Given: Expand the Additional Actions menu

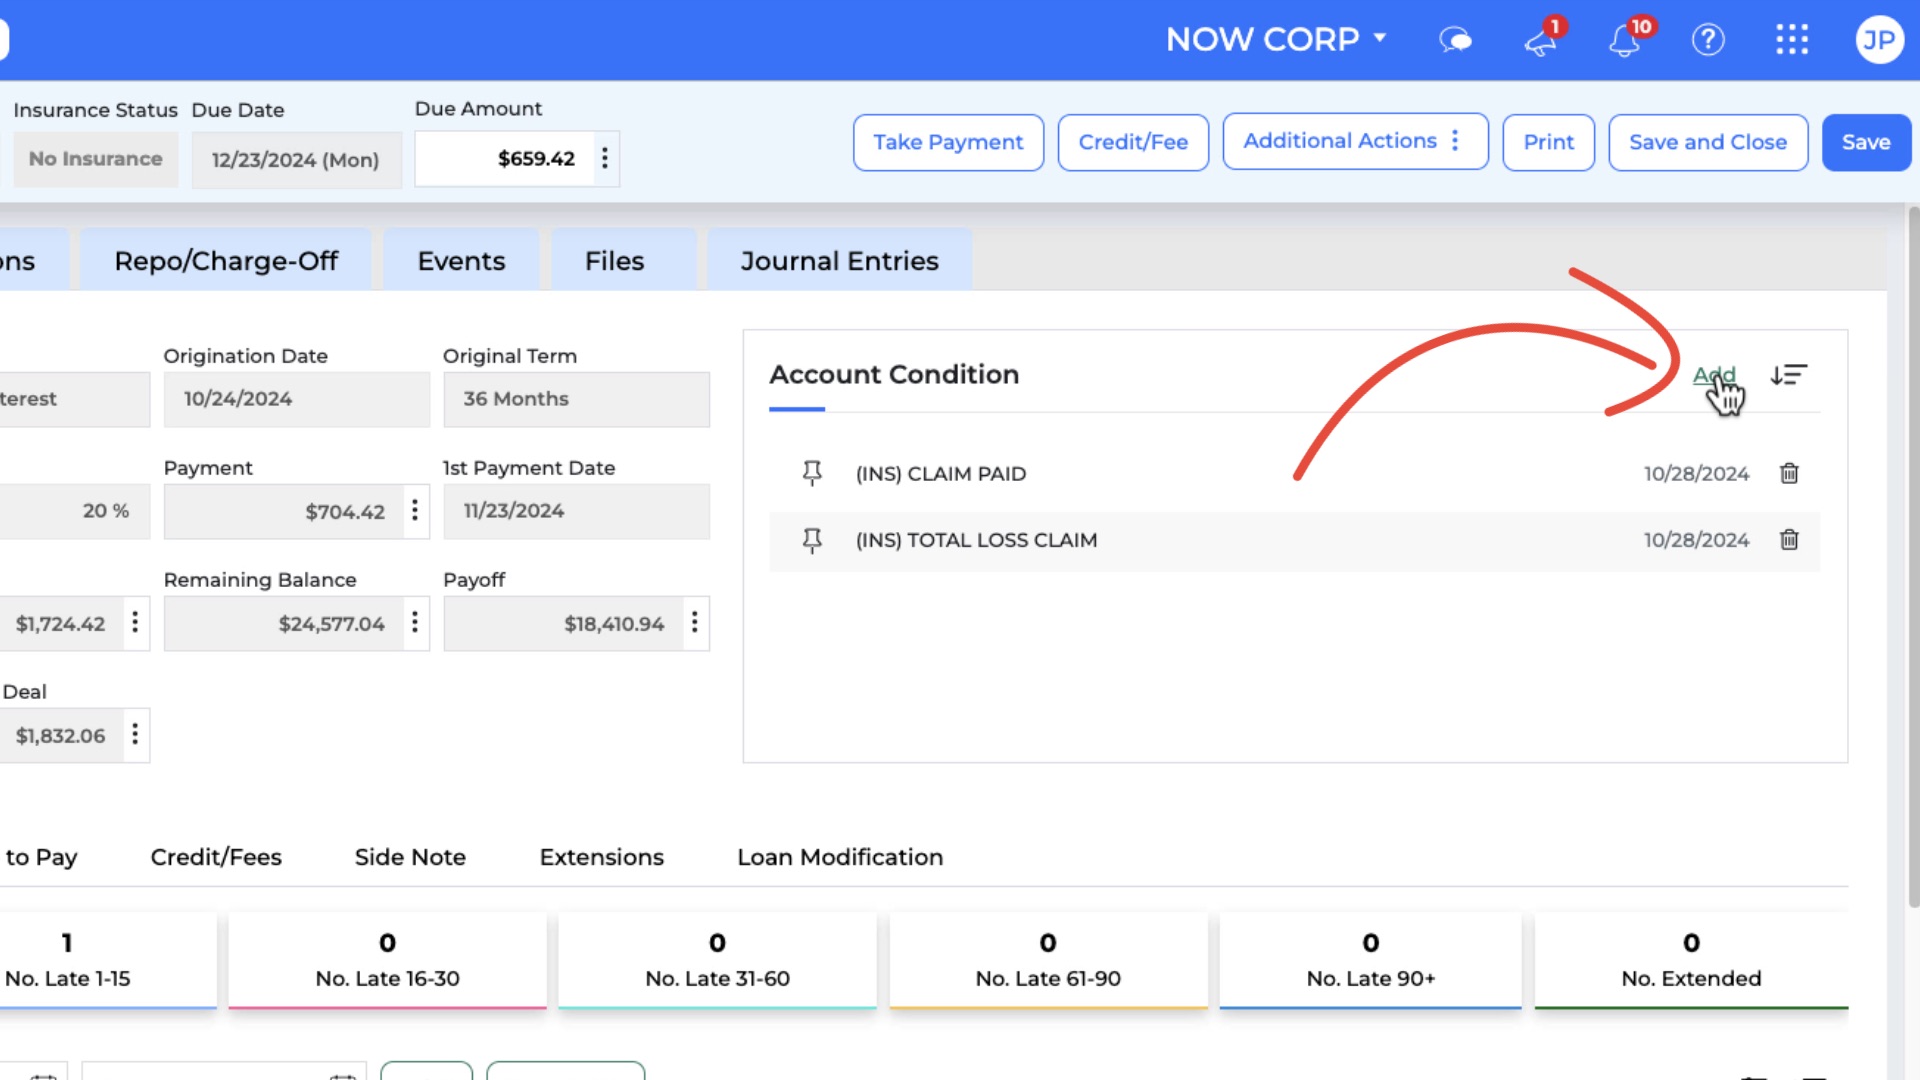Looking at the screenshot, I should [1355, 141].
